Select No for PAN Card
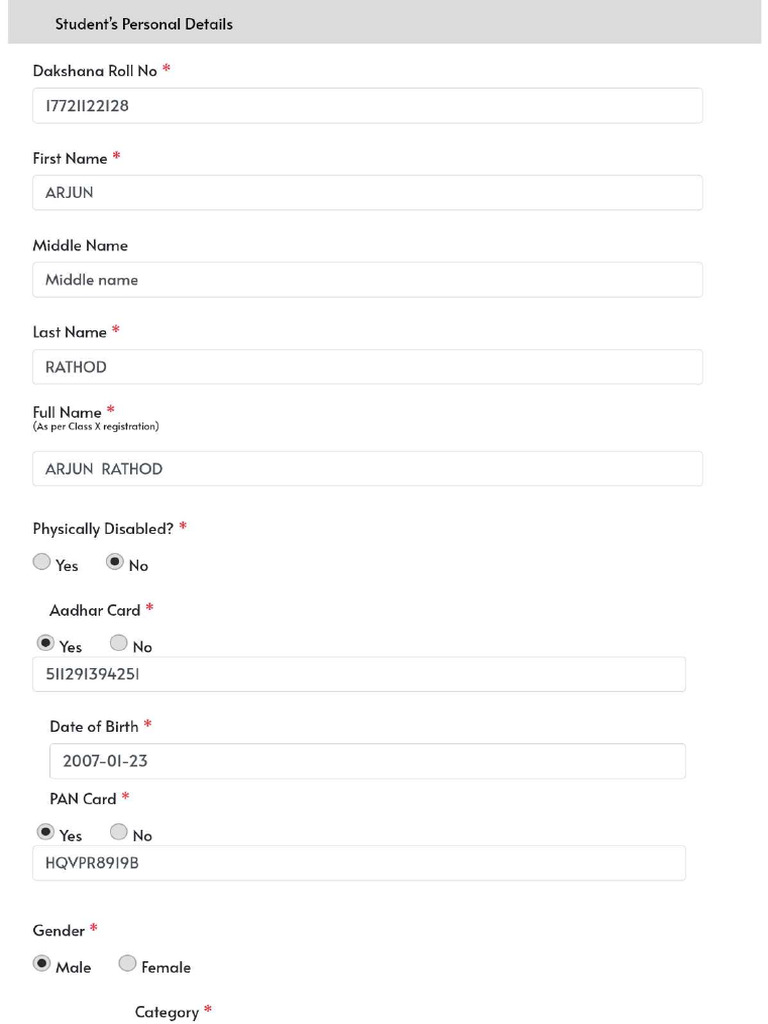 119,832
